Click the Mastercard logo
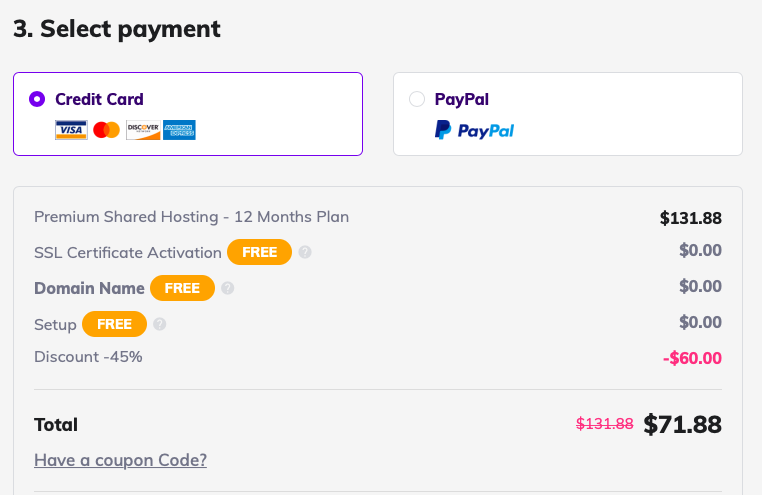Screen dimensions: 762x495 pos(106,130)
